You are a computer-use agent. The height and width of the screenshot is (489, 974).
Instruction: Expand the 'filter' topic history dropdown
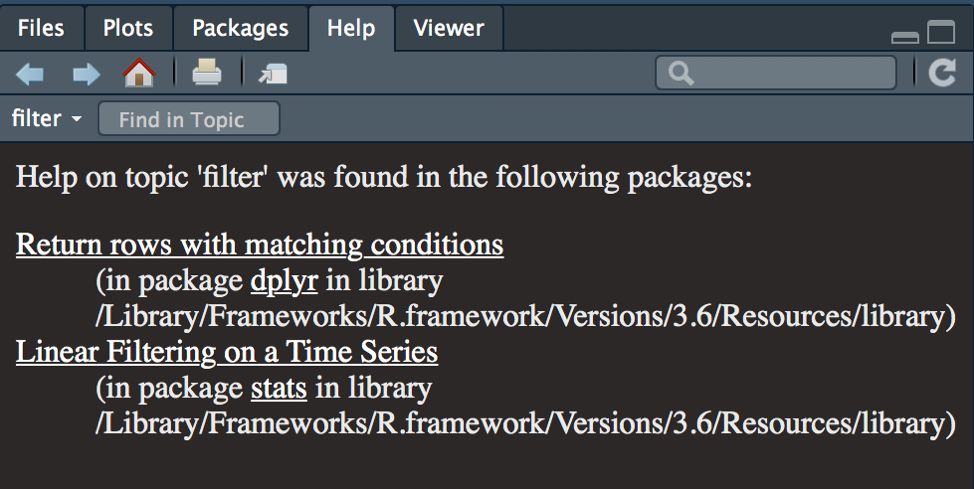pos(76,120)
